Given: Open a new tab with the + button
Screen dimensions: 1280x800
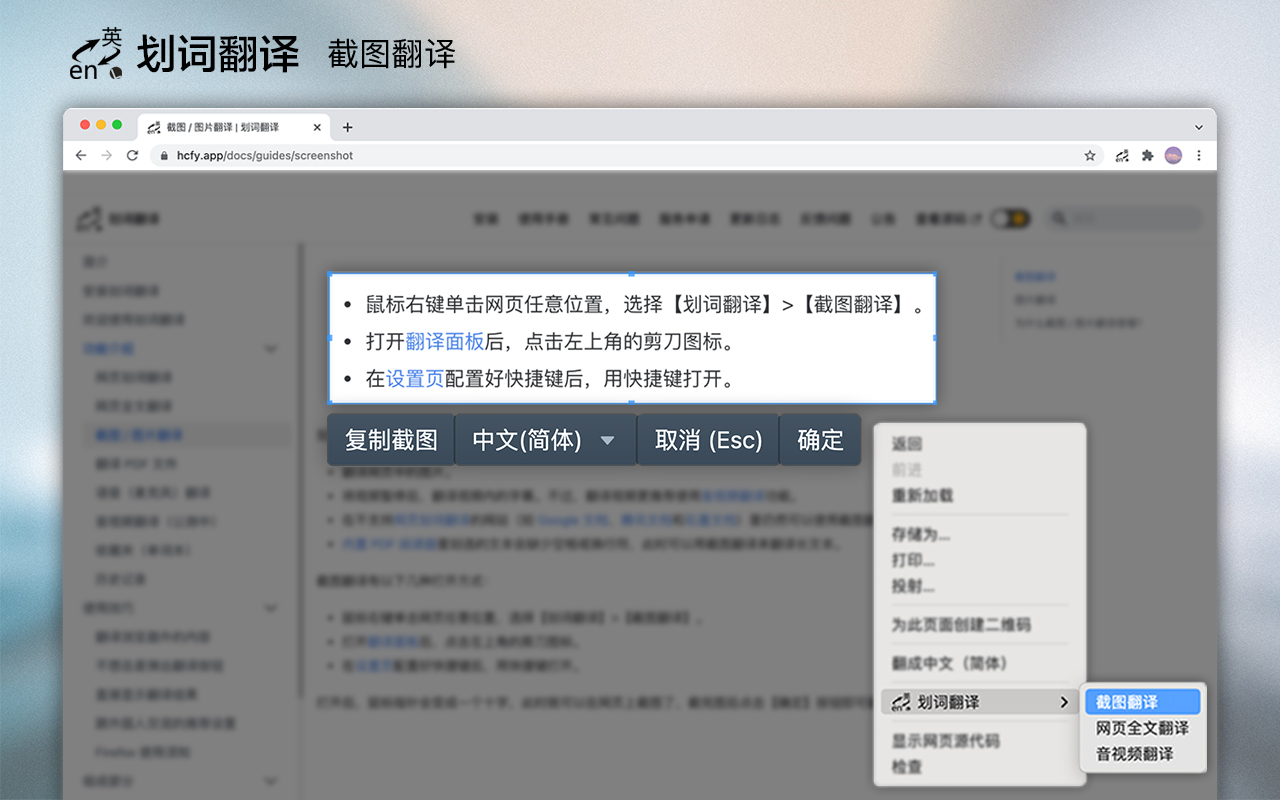Looking at the screenshot, I should (347, 127).
